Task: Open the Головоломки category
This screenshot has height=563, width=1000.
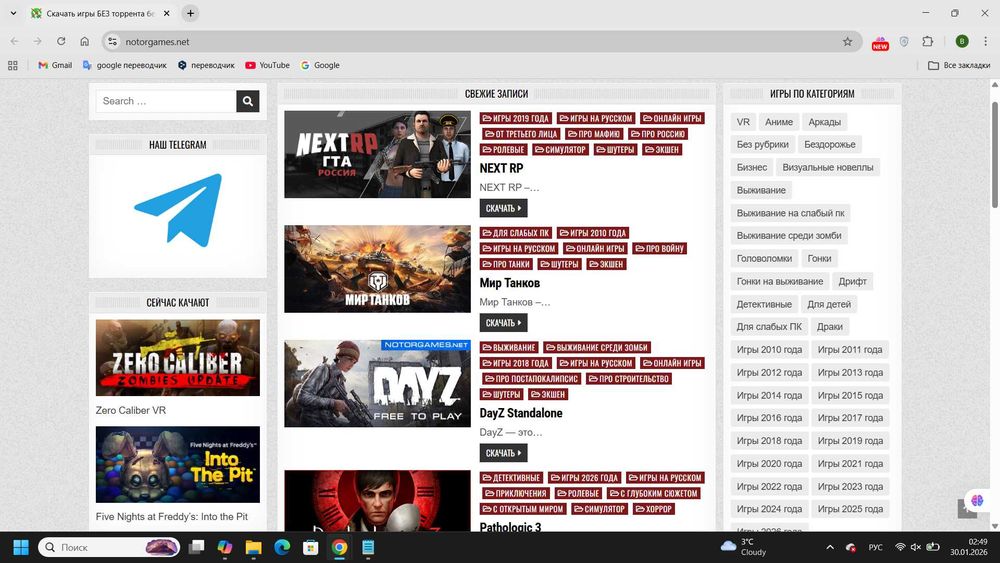Action: [x=764, y=258]
